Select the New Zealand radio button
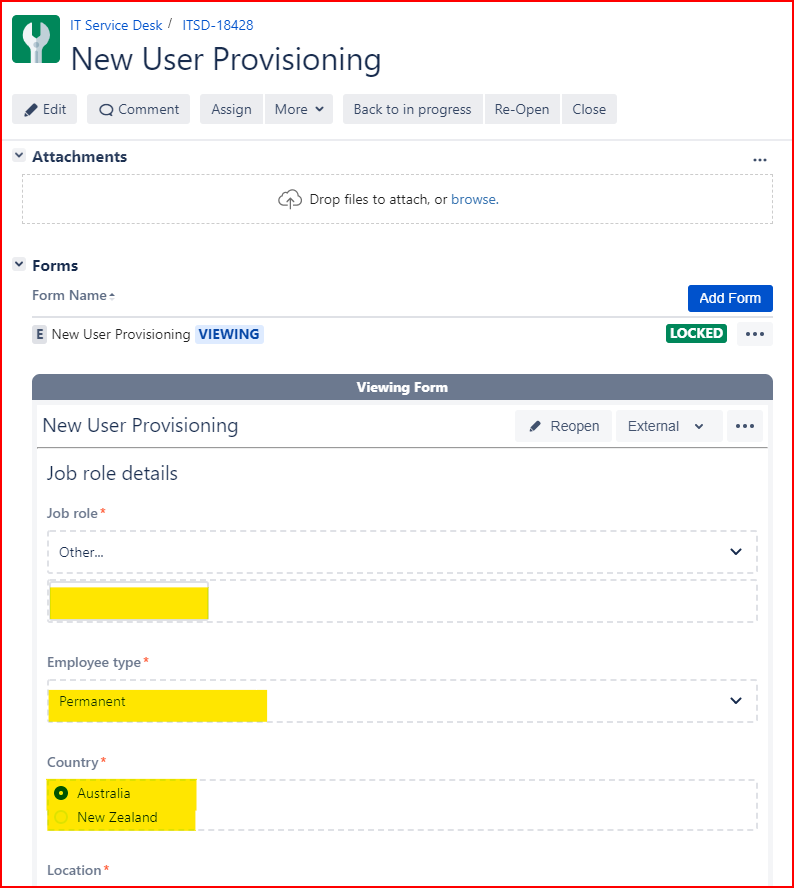Image resolution: width=794 pixels, height=888 pixels. tap(61, 817)
